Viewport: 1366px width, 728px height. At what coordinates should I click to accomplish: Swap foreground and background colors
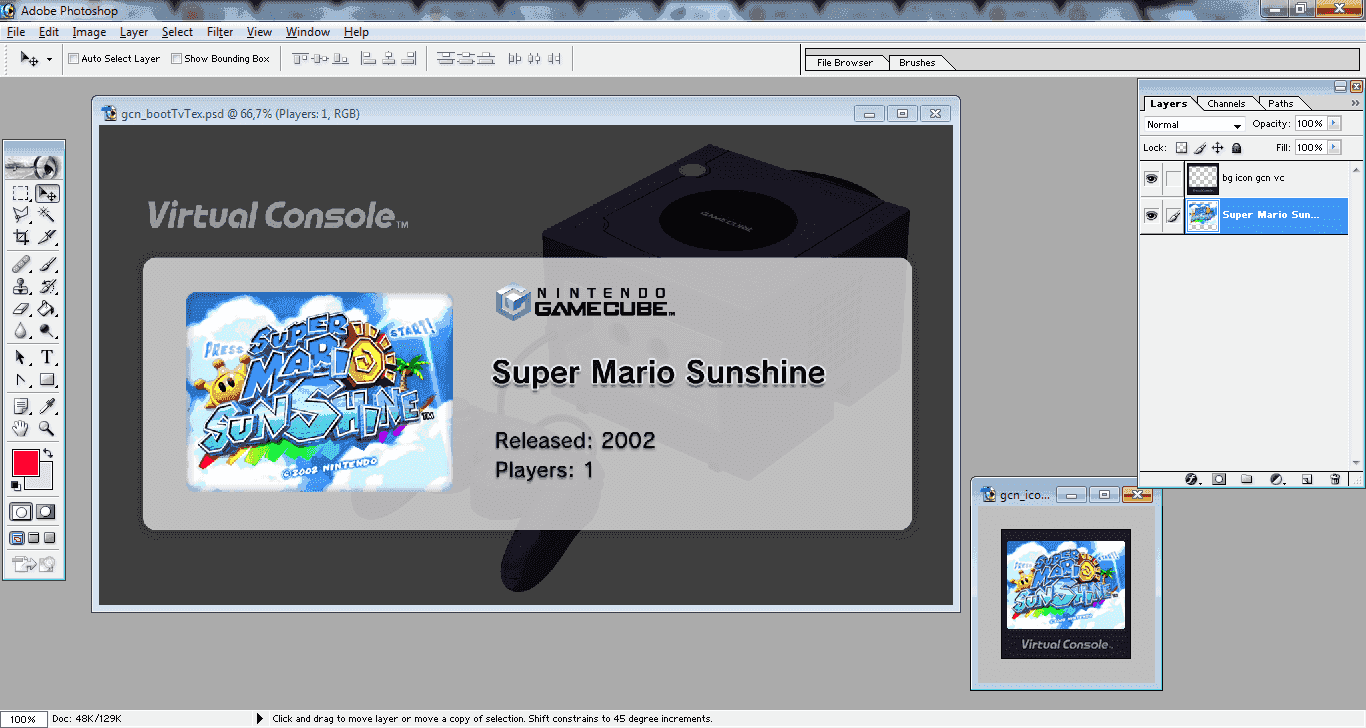point(47,454)
